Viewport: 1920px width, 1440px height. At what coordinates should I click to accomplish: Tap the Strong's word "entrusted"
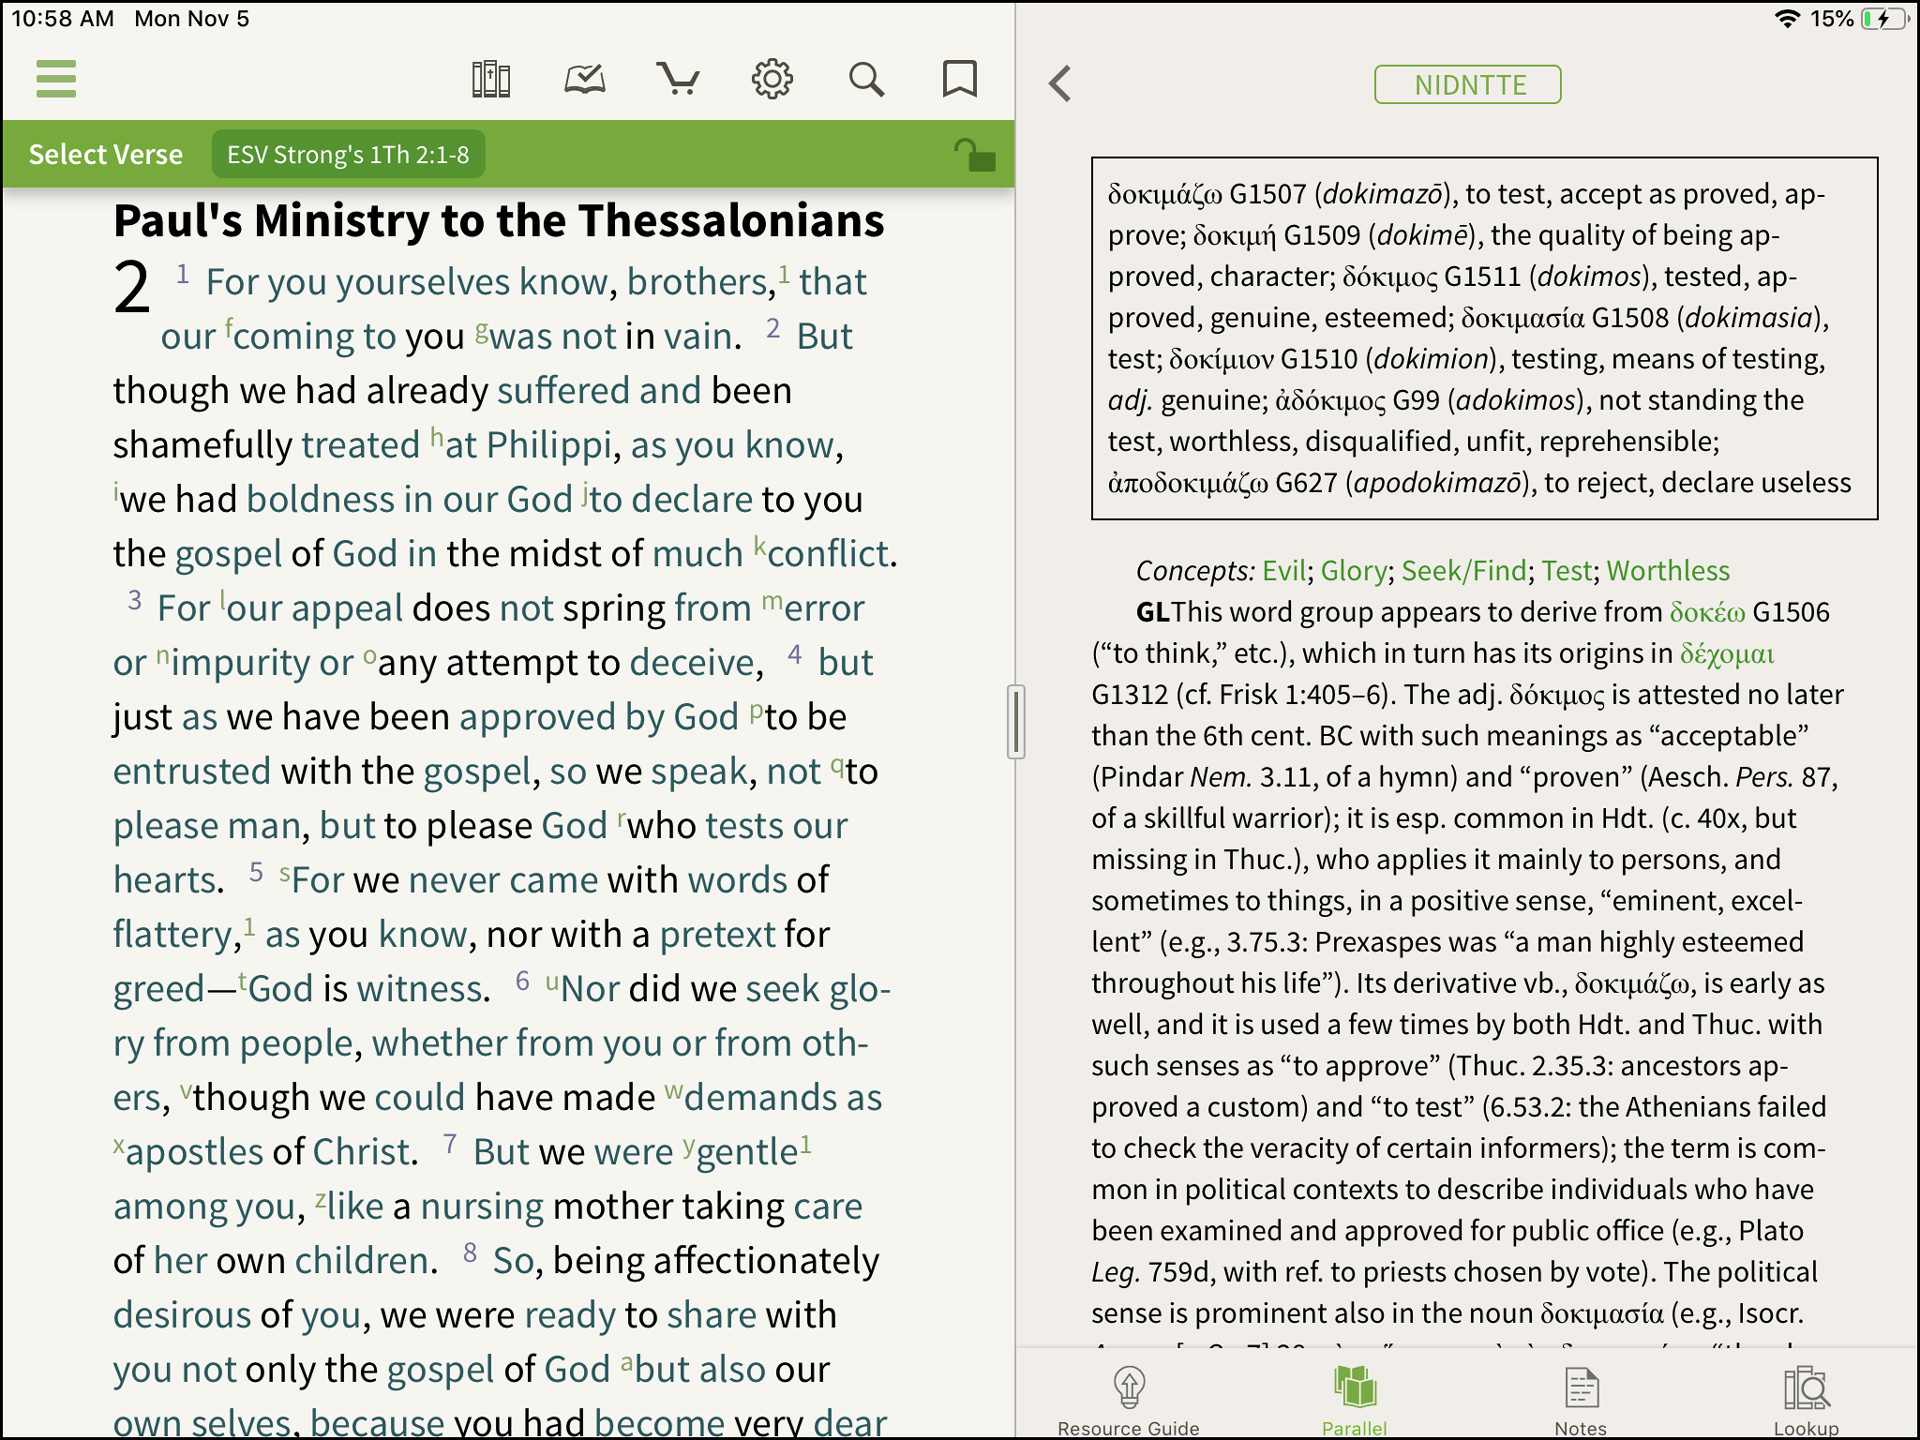(x=192, y=771)
